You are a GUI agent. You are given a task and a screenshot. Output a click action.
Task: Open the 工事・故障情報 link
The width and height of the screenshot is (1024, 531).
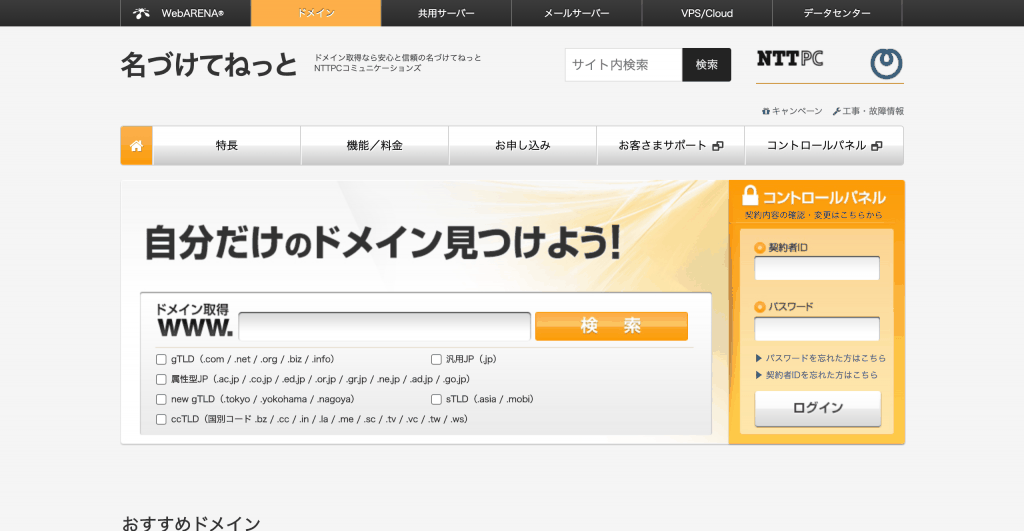click(x=873, y=112)
